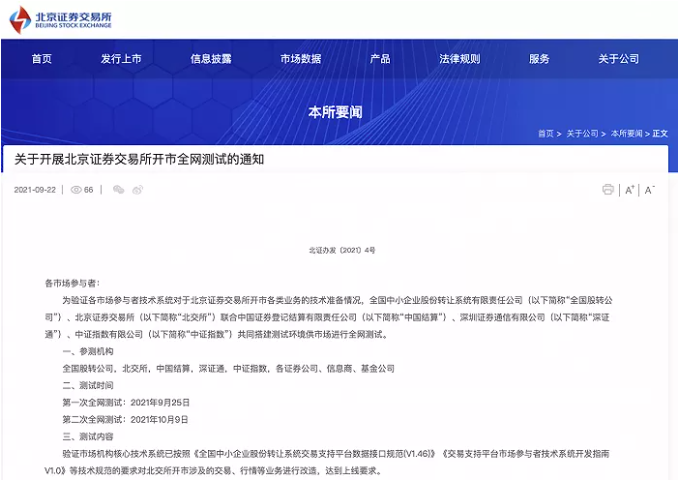The image size is (678, 493).
Task: Click the salutation 各市场参与者：
Action: 72,283
